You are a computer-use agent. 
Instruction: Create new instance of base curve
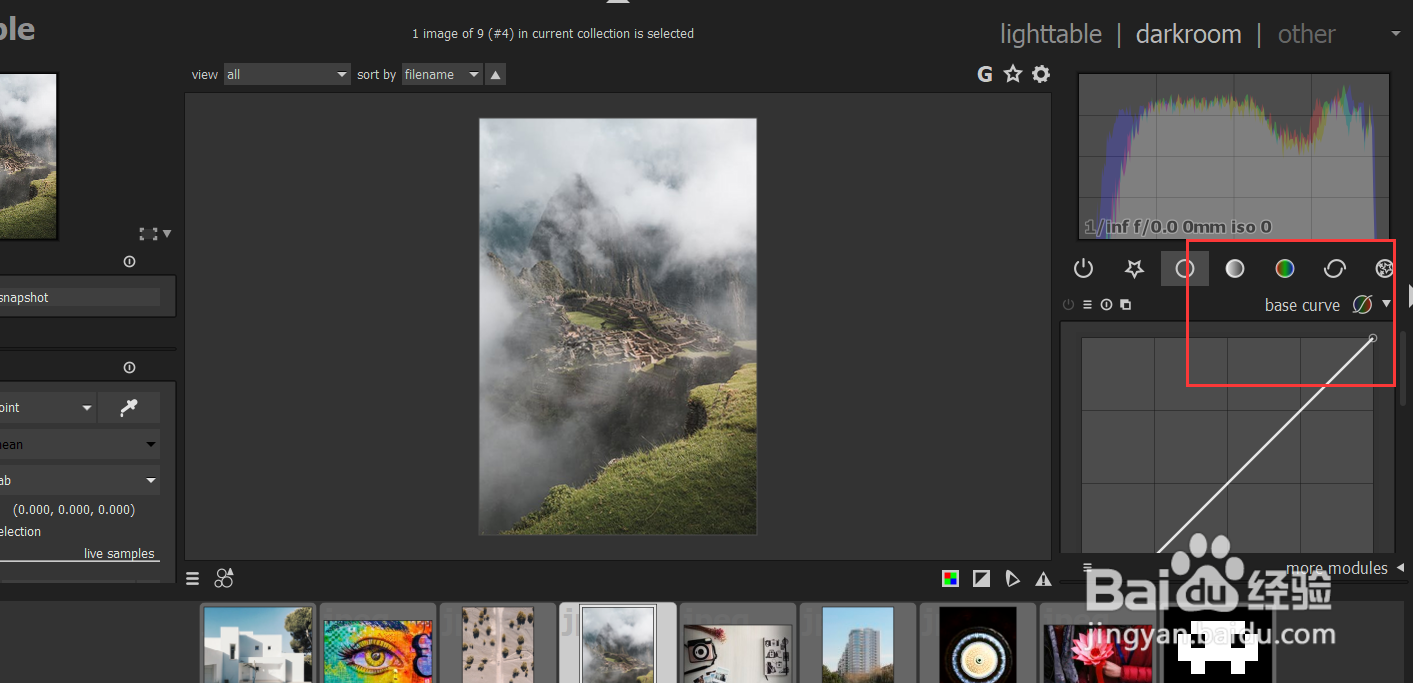pos(1125,305)
